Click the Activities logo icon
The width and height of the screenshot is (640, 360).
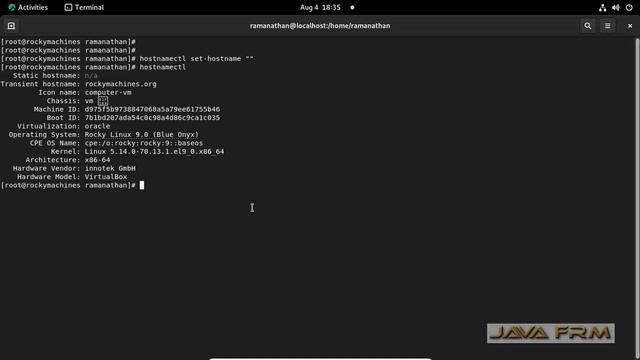pyautogui.click(x=11, y=7)
